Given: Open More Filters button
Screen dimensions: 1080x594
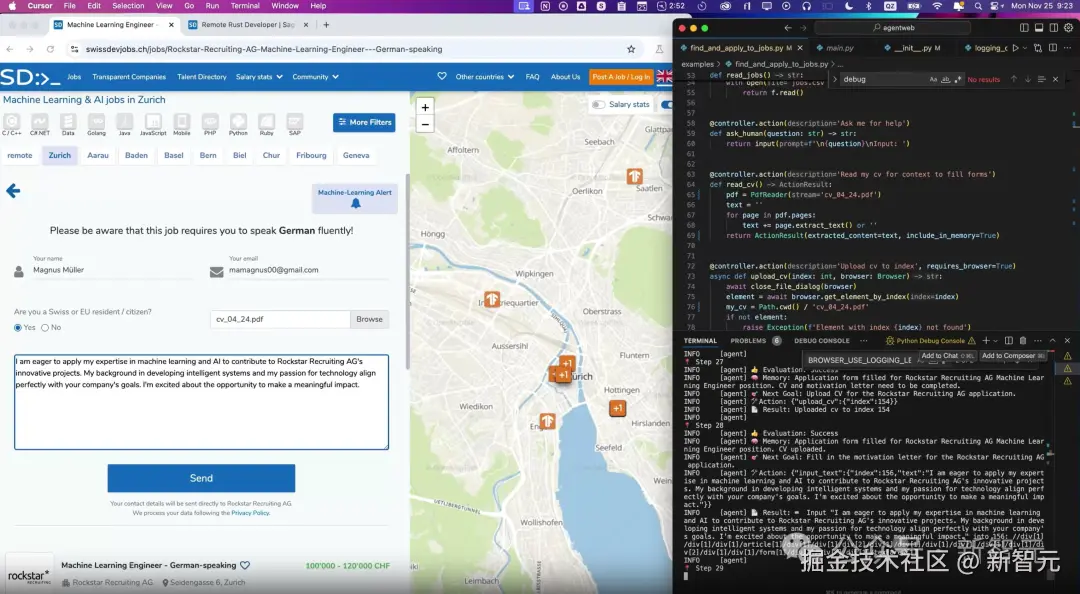Looking at the screenshot, I should tap(364, 123).
